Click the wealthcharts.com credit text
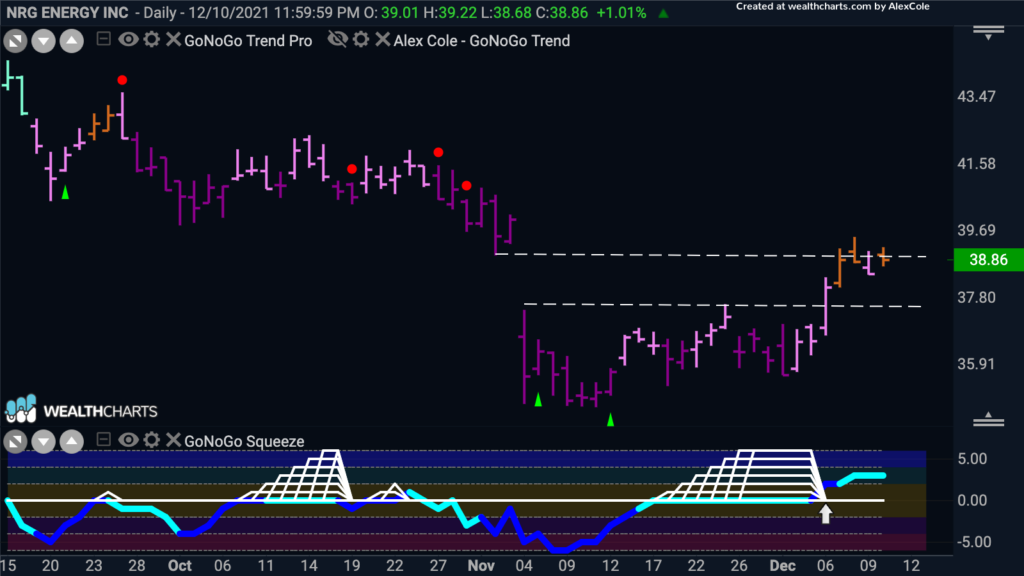1024x576 pixels. pos(833,7)
